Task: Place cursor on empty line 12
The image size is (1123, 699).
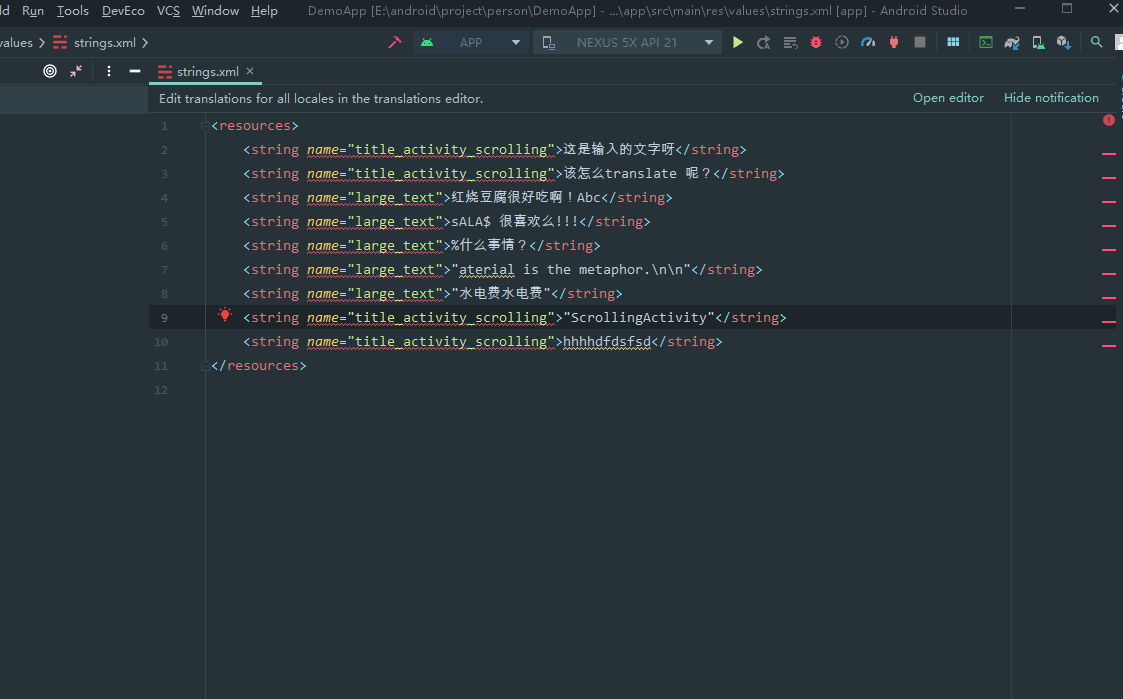Action: (x=609, y=390)
